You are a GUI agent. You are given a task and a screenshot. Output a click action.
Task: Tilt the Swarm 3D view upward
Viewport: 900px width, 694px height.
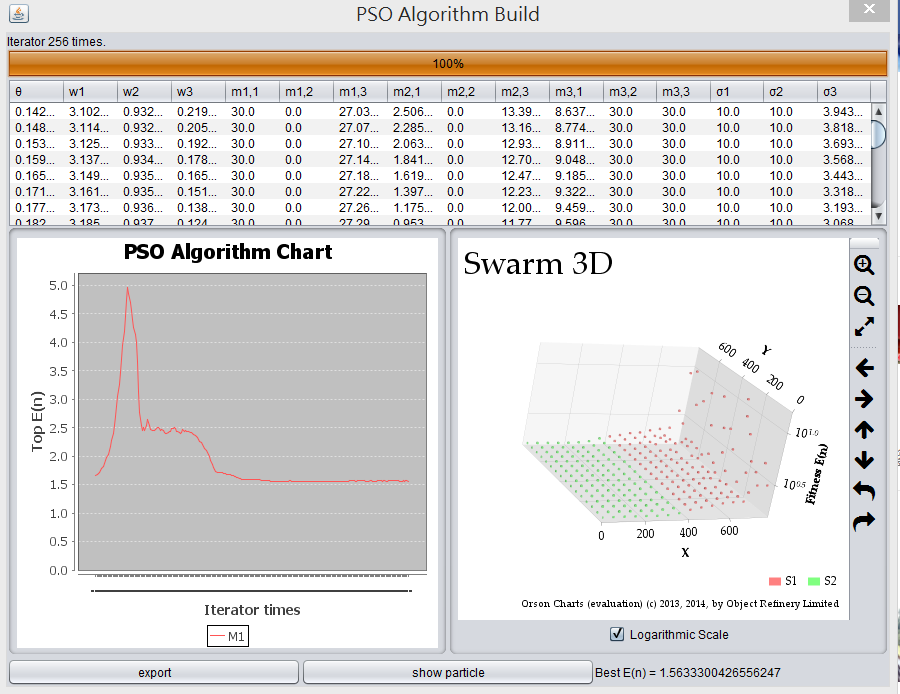(x=863, y=429)
